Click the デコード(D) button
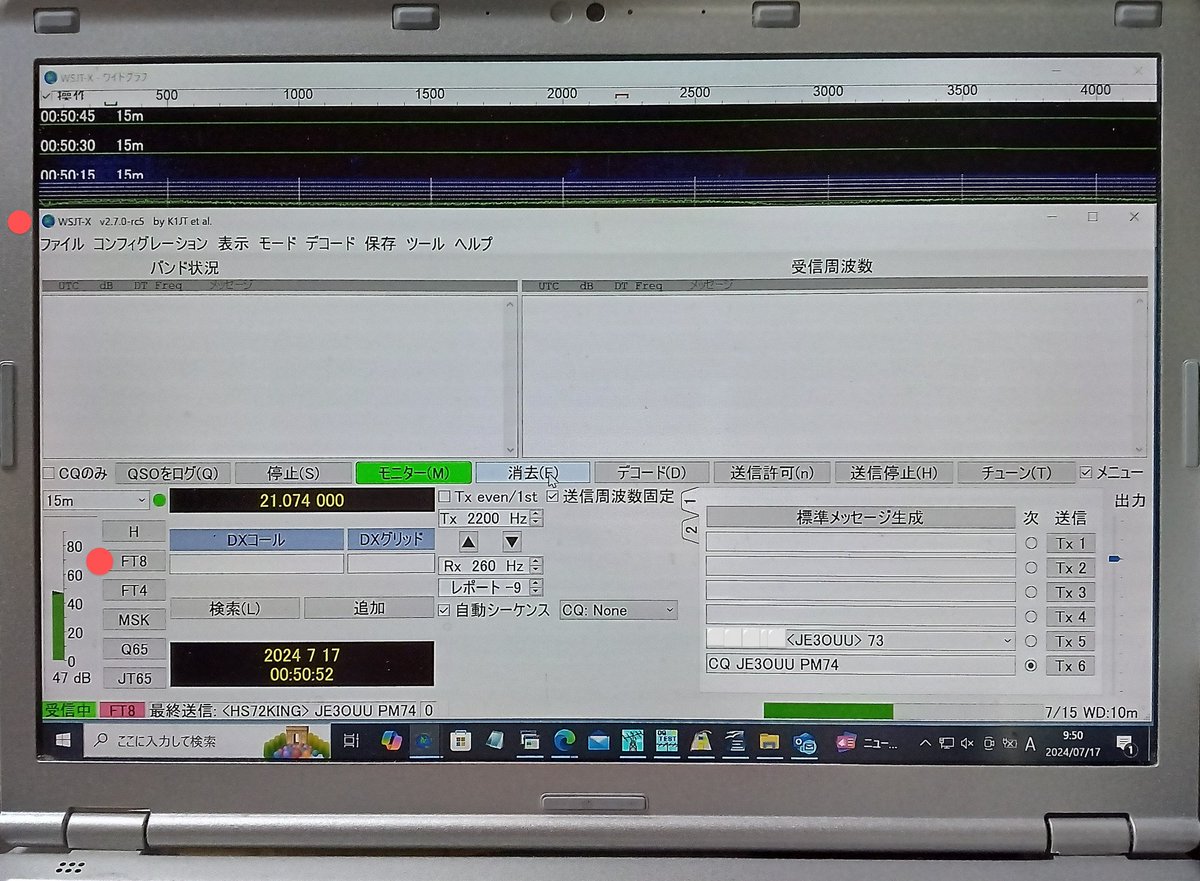The image size is (1200, 881). click(651, 472)
